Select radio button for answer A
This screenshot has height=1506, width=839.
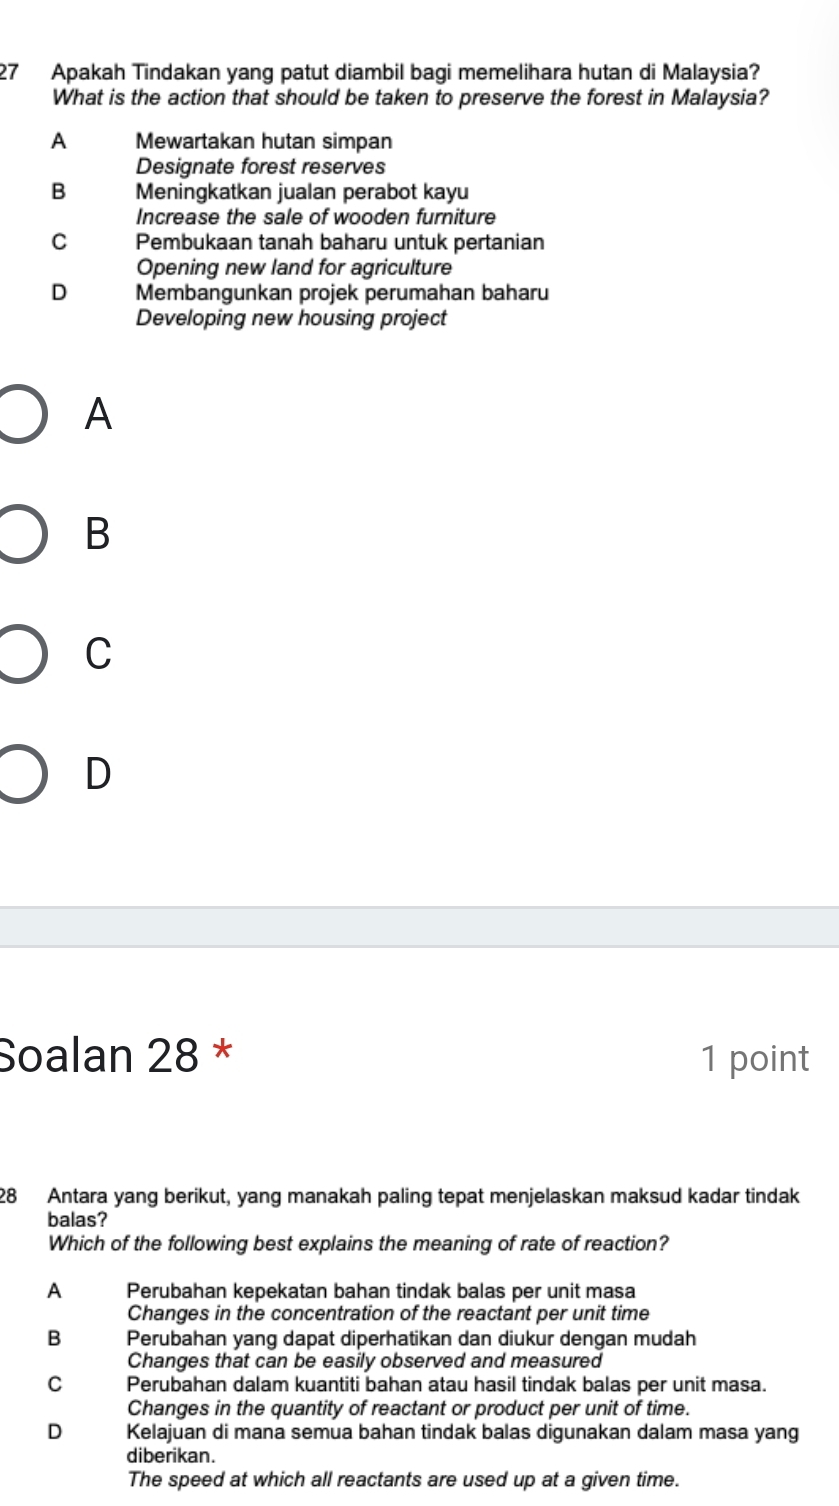coord(20,413)
